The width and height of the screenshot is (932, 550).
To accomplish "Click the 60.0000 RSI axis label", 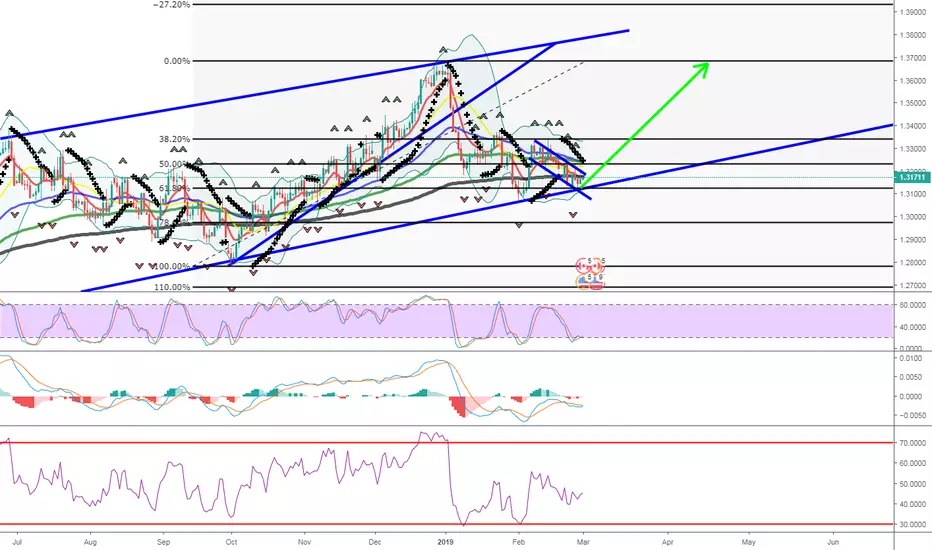I will pos(914,463).
